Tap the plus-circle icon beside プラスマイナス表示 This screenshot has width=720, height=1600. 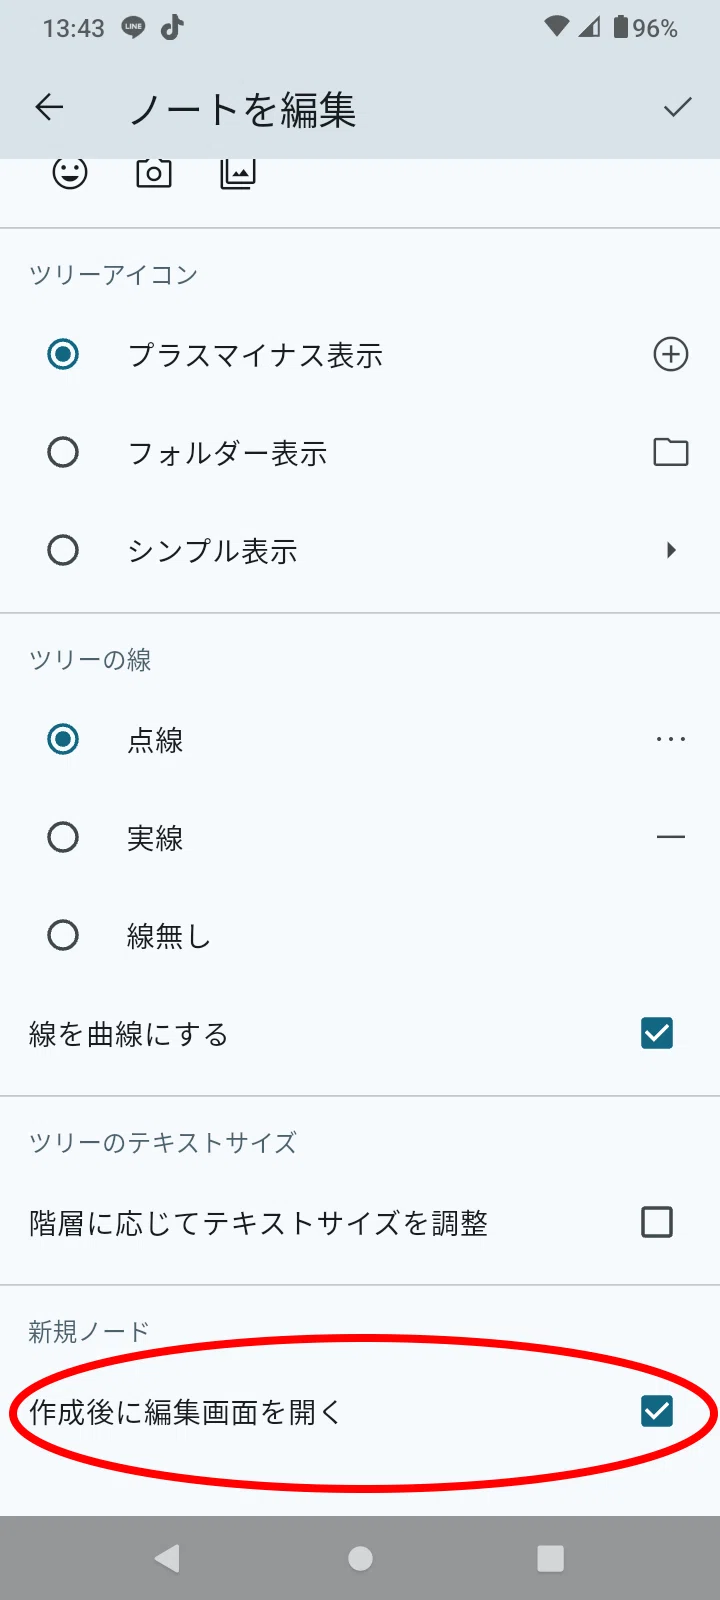[x=670, y=354]
